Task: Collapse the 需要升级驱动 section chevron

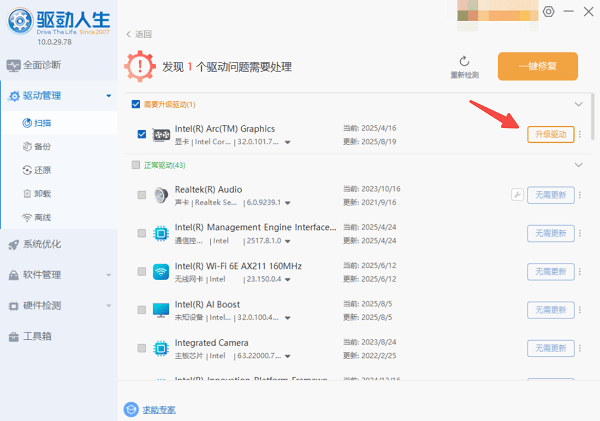Action: pos(577,104)
